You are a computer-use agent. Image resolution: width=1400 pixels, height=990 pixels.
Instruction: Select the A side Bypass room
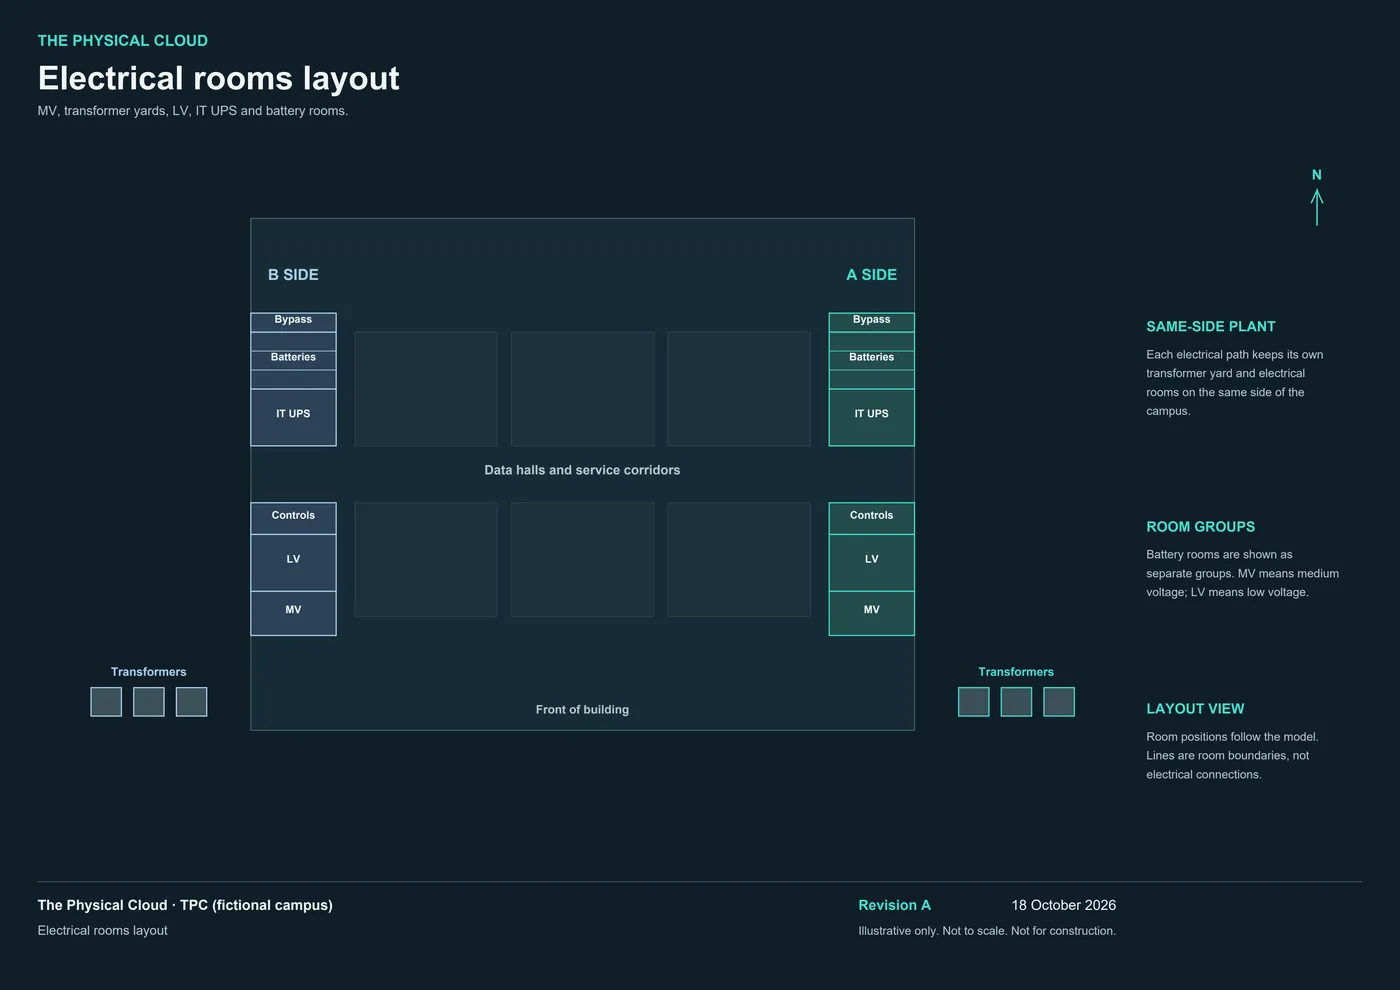871,322
